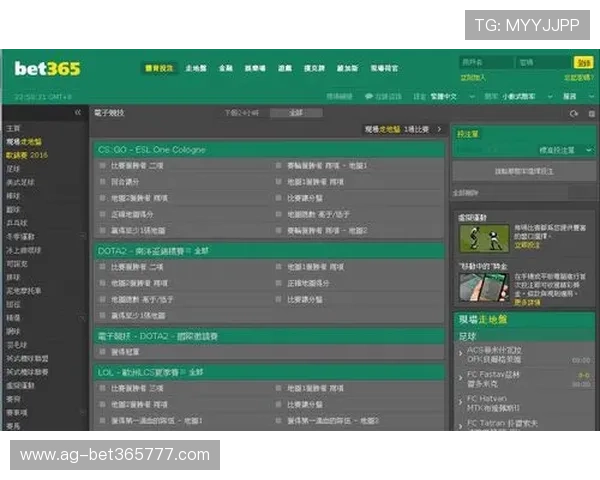Click the live chat speech bubble icon

coord(368,96)
